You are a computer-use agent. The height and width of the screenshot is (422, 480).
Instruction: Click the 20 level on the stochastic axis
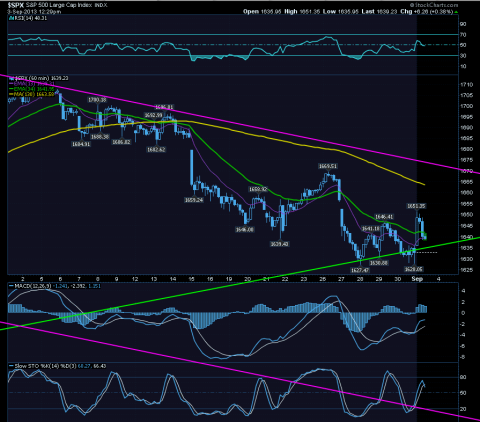463,409
